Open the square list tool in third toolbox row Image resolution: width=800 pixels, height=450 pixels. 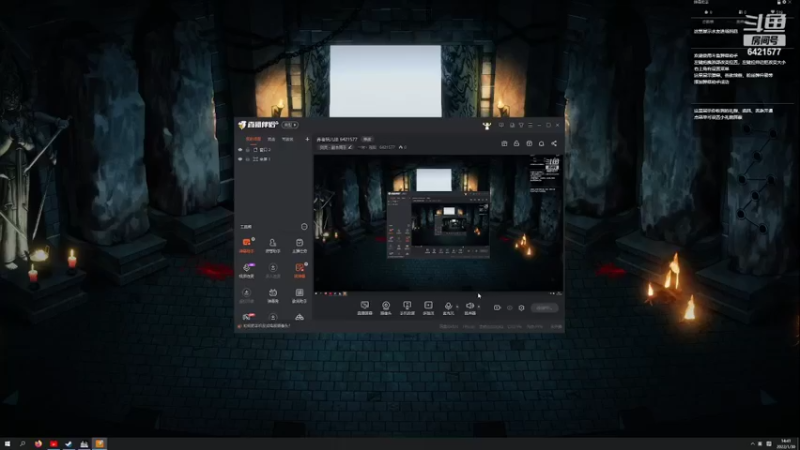[299, 295]
